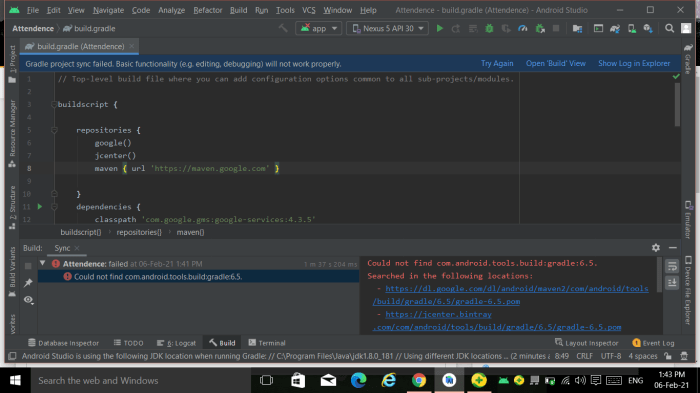
Task: Click scroll to end icon in build output
Action: tap(672, 283)
